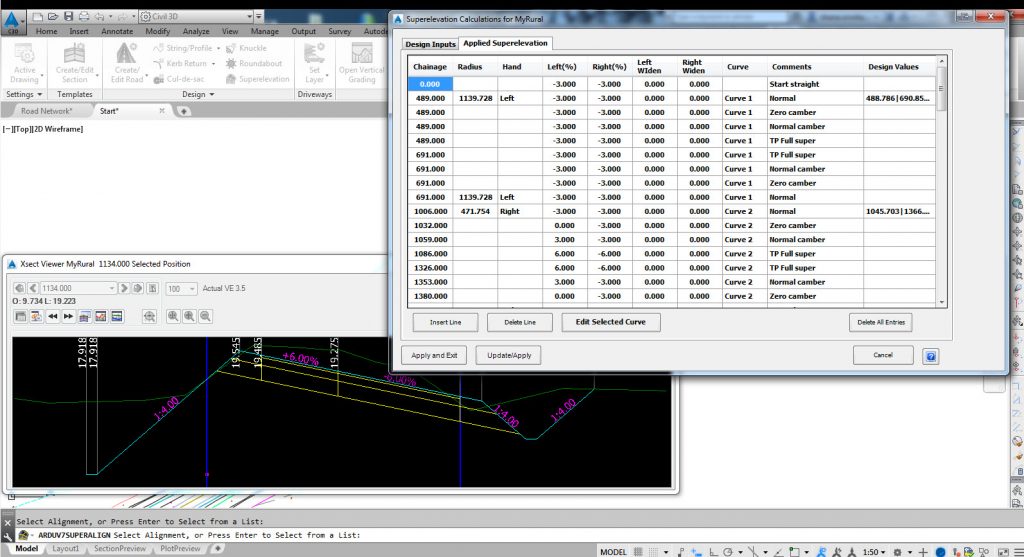Image resolution: width=1024 pixels, height=557 pixels.
Task: Toggle polar tracking in status bar
Action: [x=728, y=552]
